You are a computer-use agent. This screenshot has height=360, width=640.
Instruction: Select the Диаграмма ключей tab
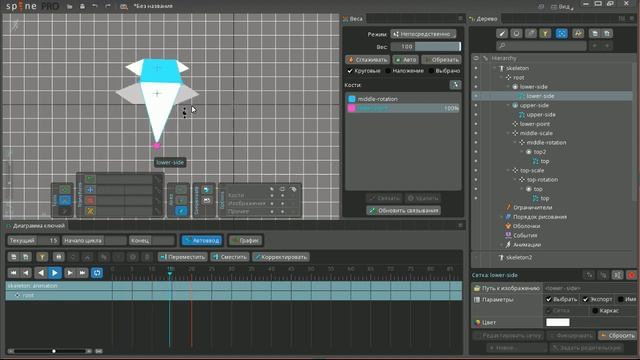[x=36, y=226]
